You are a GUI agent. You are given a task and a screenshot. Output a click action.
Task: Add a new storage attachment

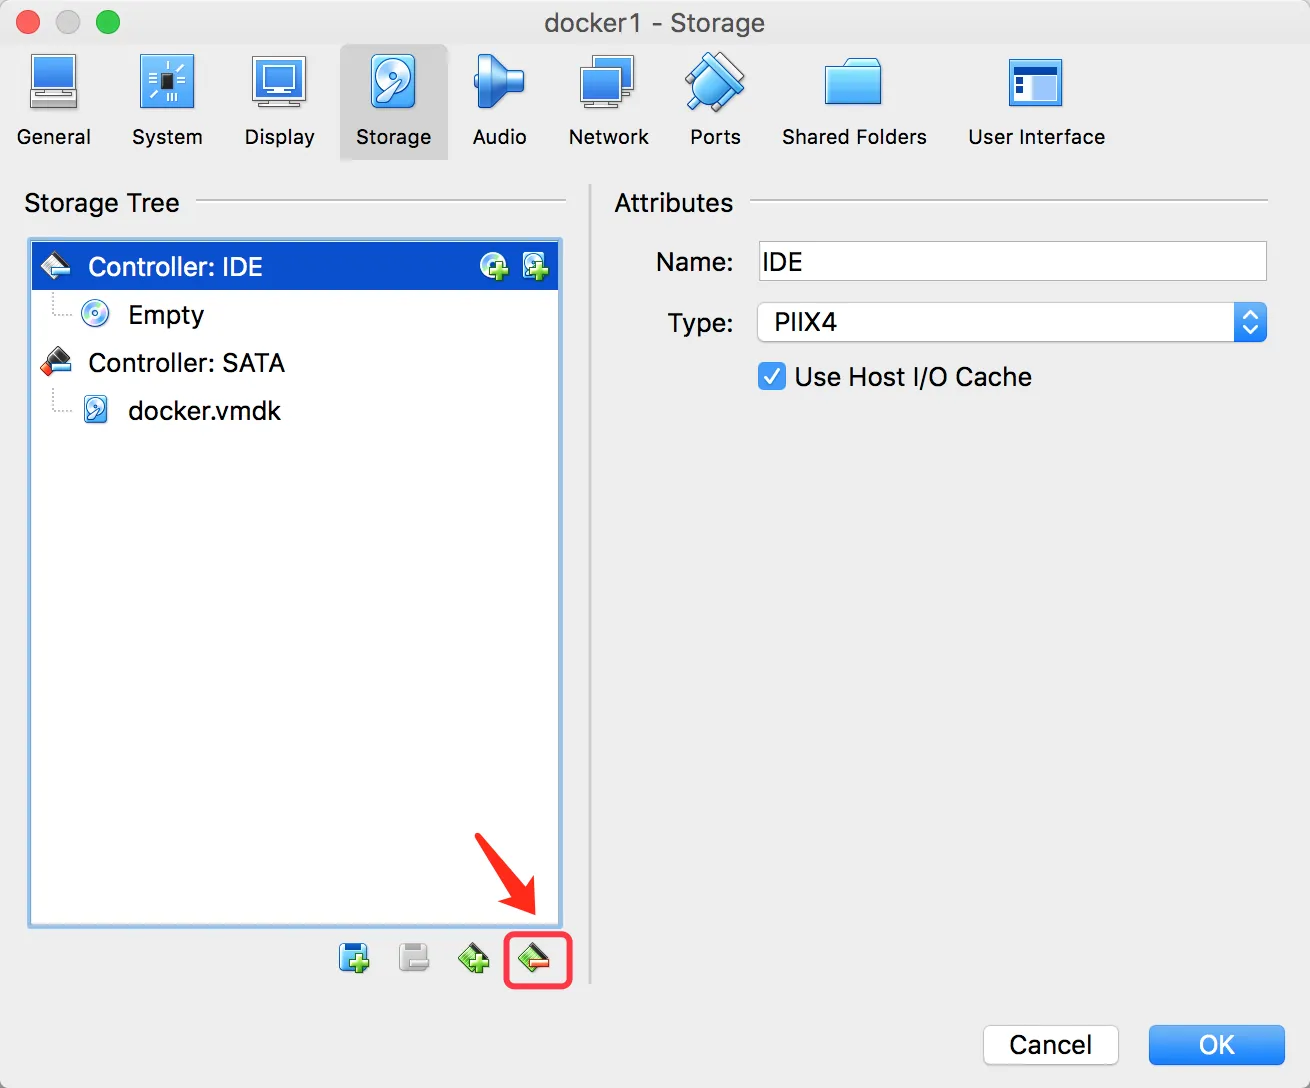coord(354,959)
